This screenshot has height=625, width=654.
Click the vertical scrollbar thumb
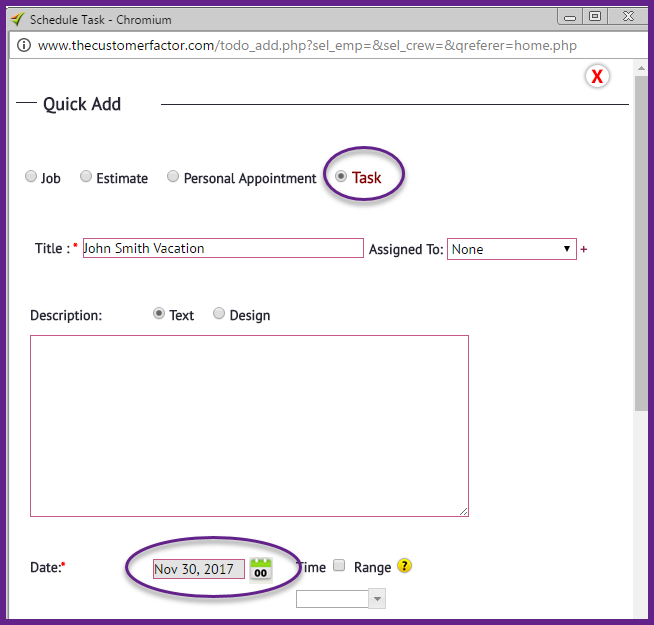click(x=641, y=244)
